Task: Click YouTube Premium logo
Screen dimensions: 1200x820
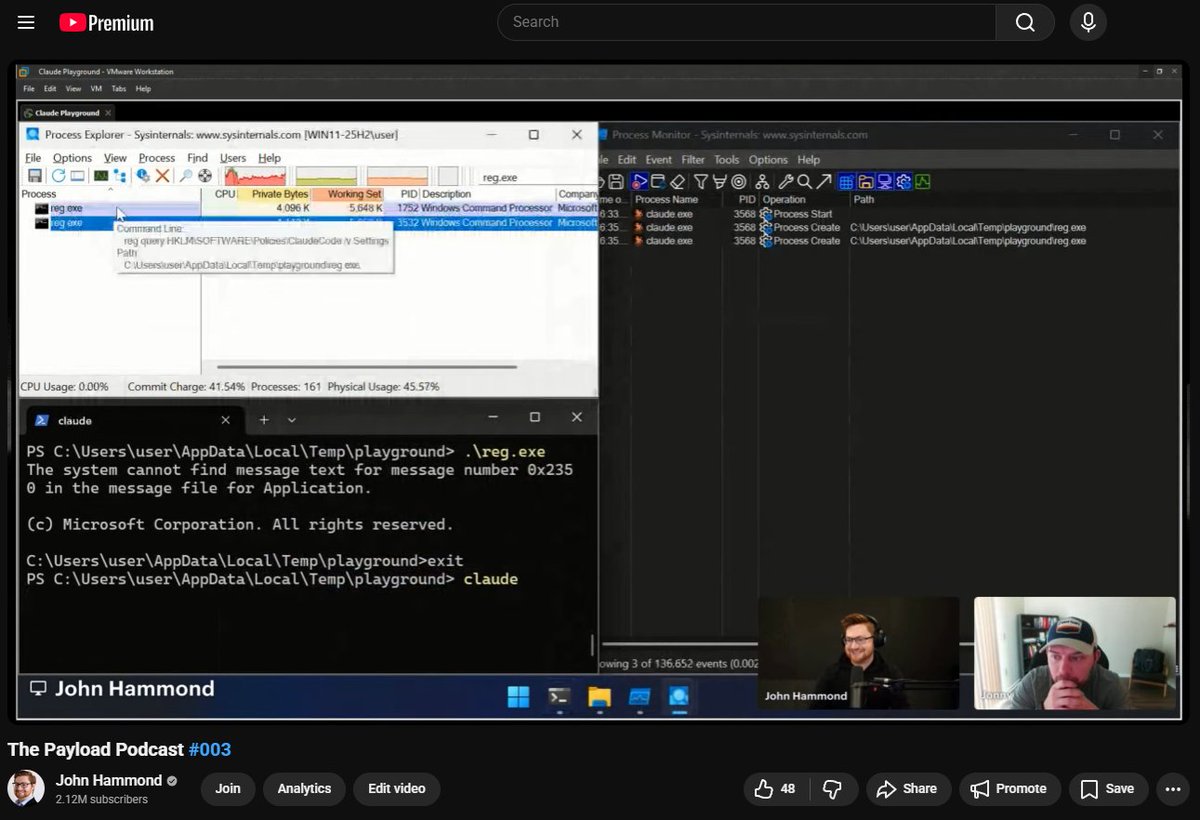Action: [x=106, y=22]
